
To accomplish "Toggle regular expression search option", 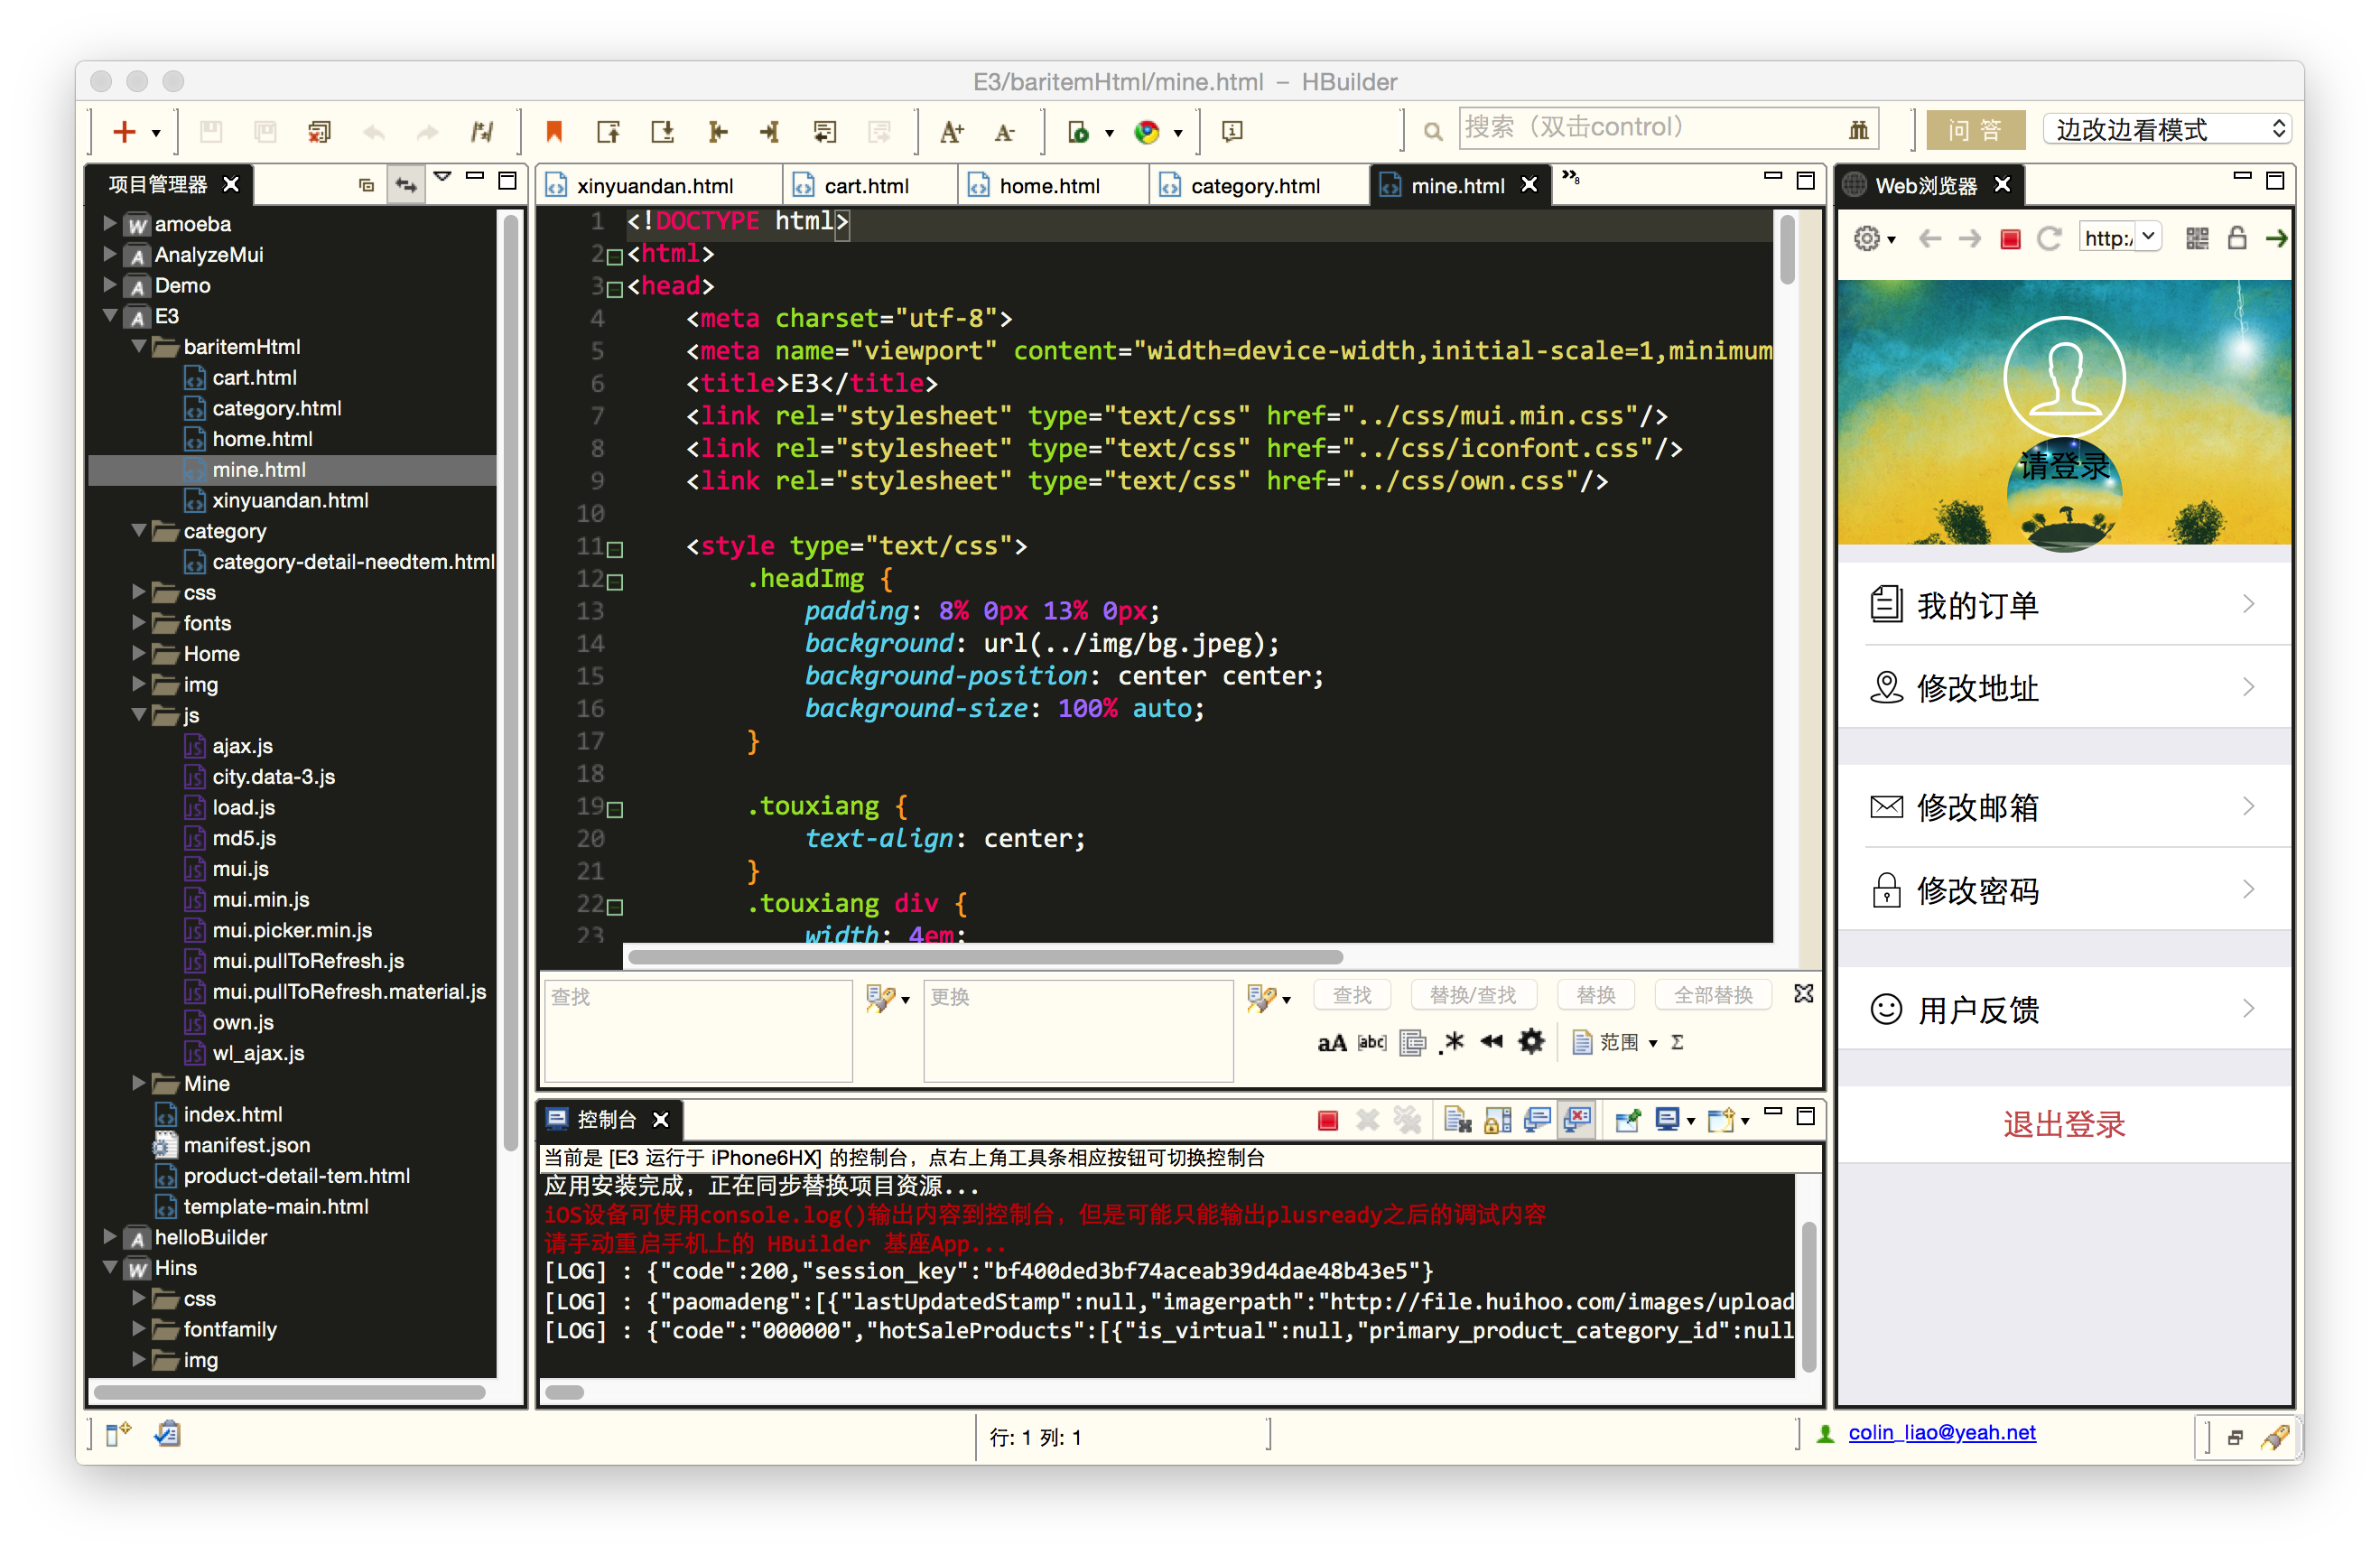I will [x=1452, y=1042].
